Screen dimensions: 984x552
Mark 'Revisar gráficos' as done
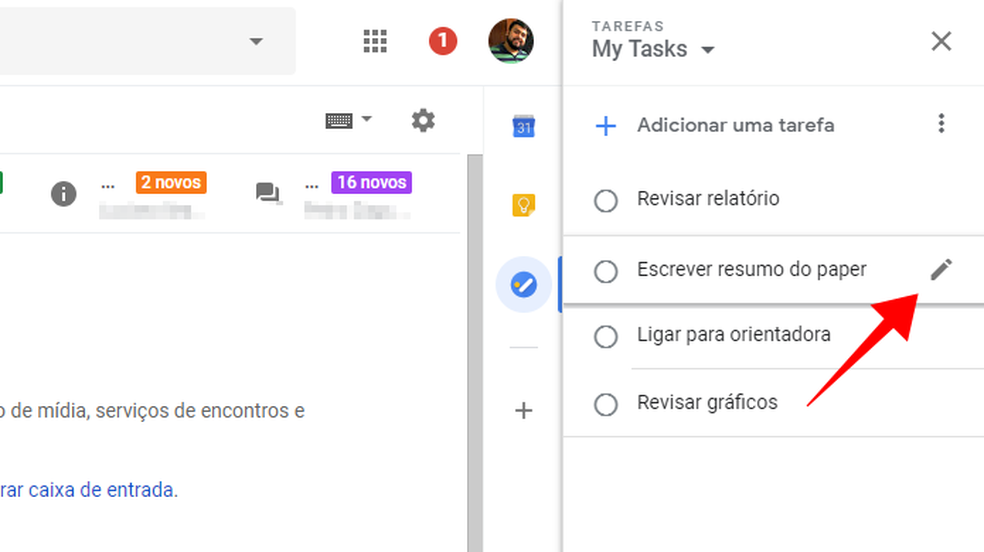click(606, 405)
